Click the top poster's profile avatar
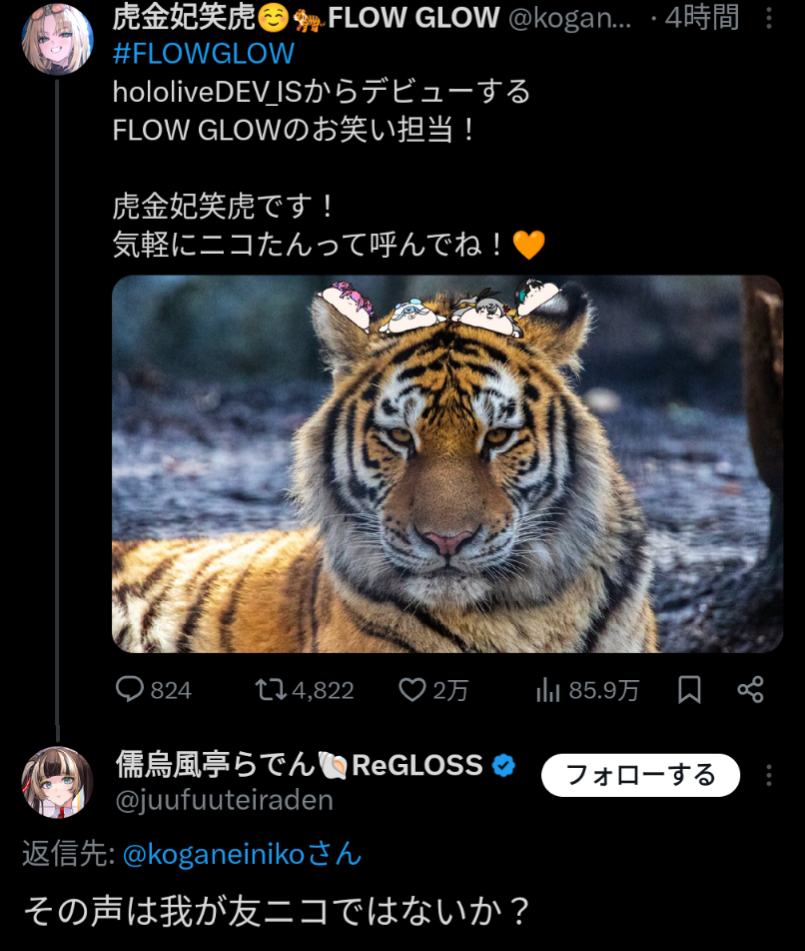 pyautogui.click(x=57, y=38)
